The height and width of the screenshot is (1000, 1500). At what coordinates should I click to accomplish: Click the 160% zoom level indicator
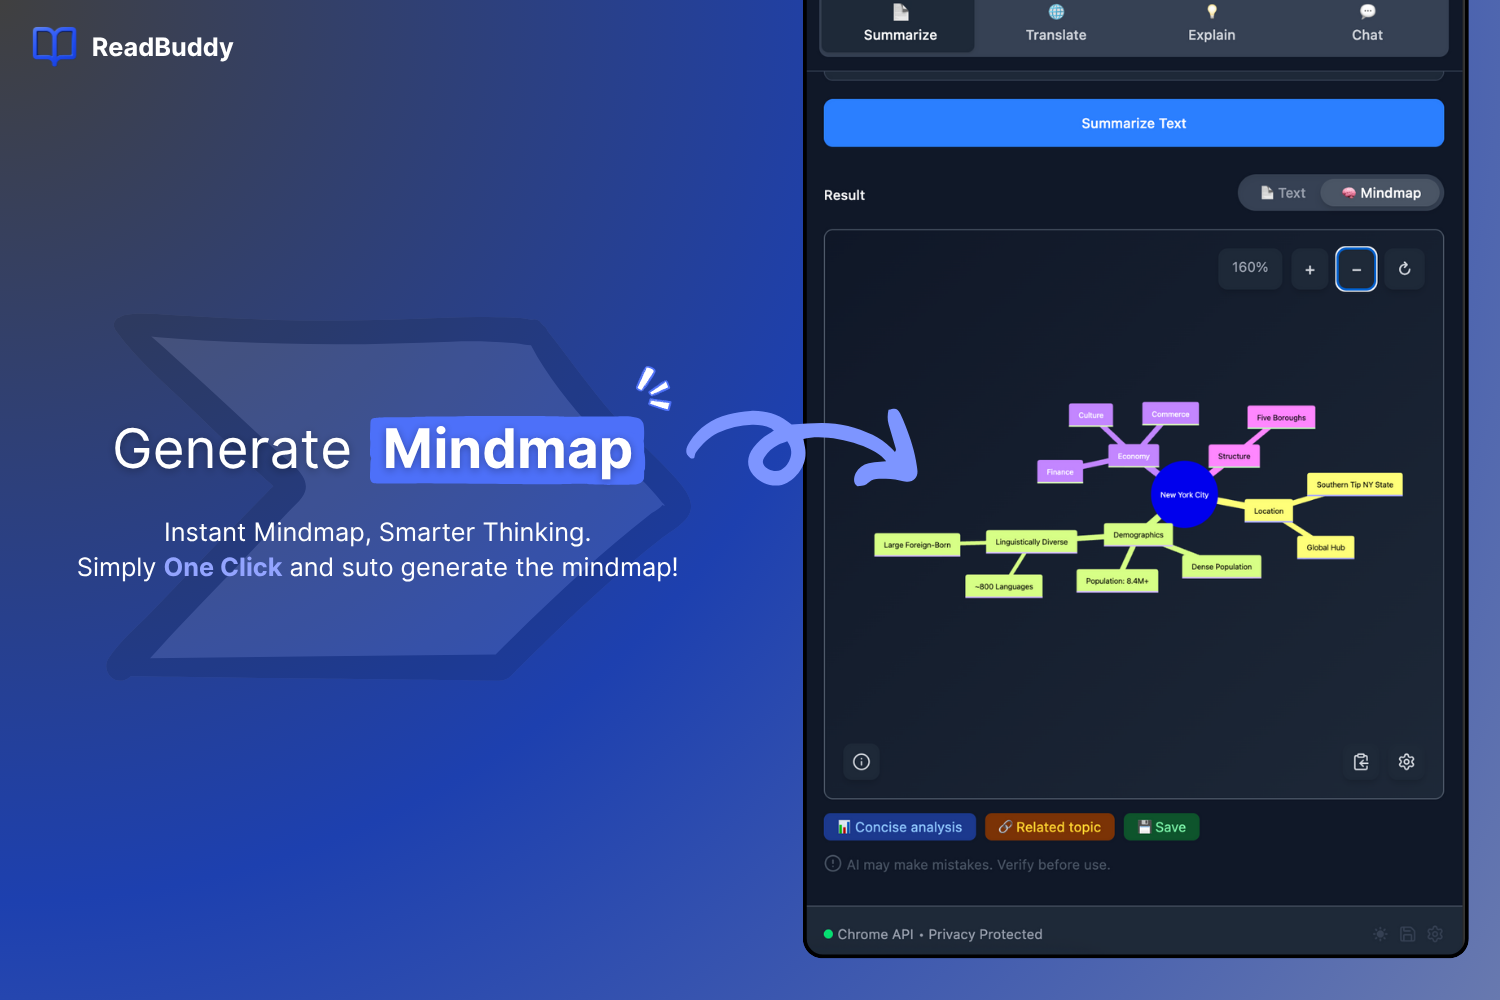tap(1250, 268)
